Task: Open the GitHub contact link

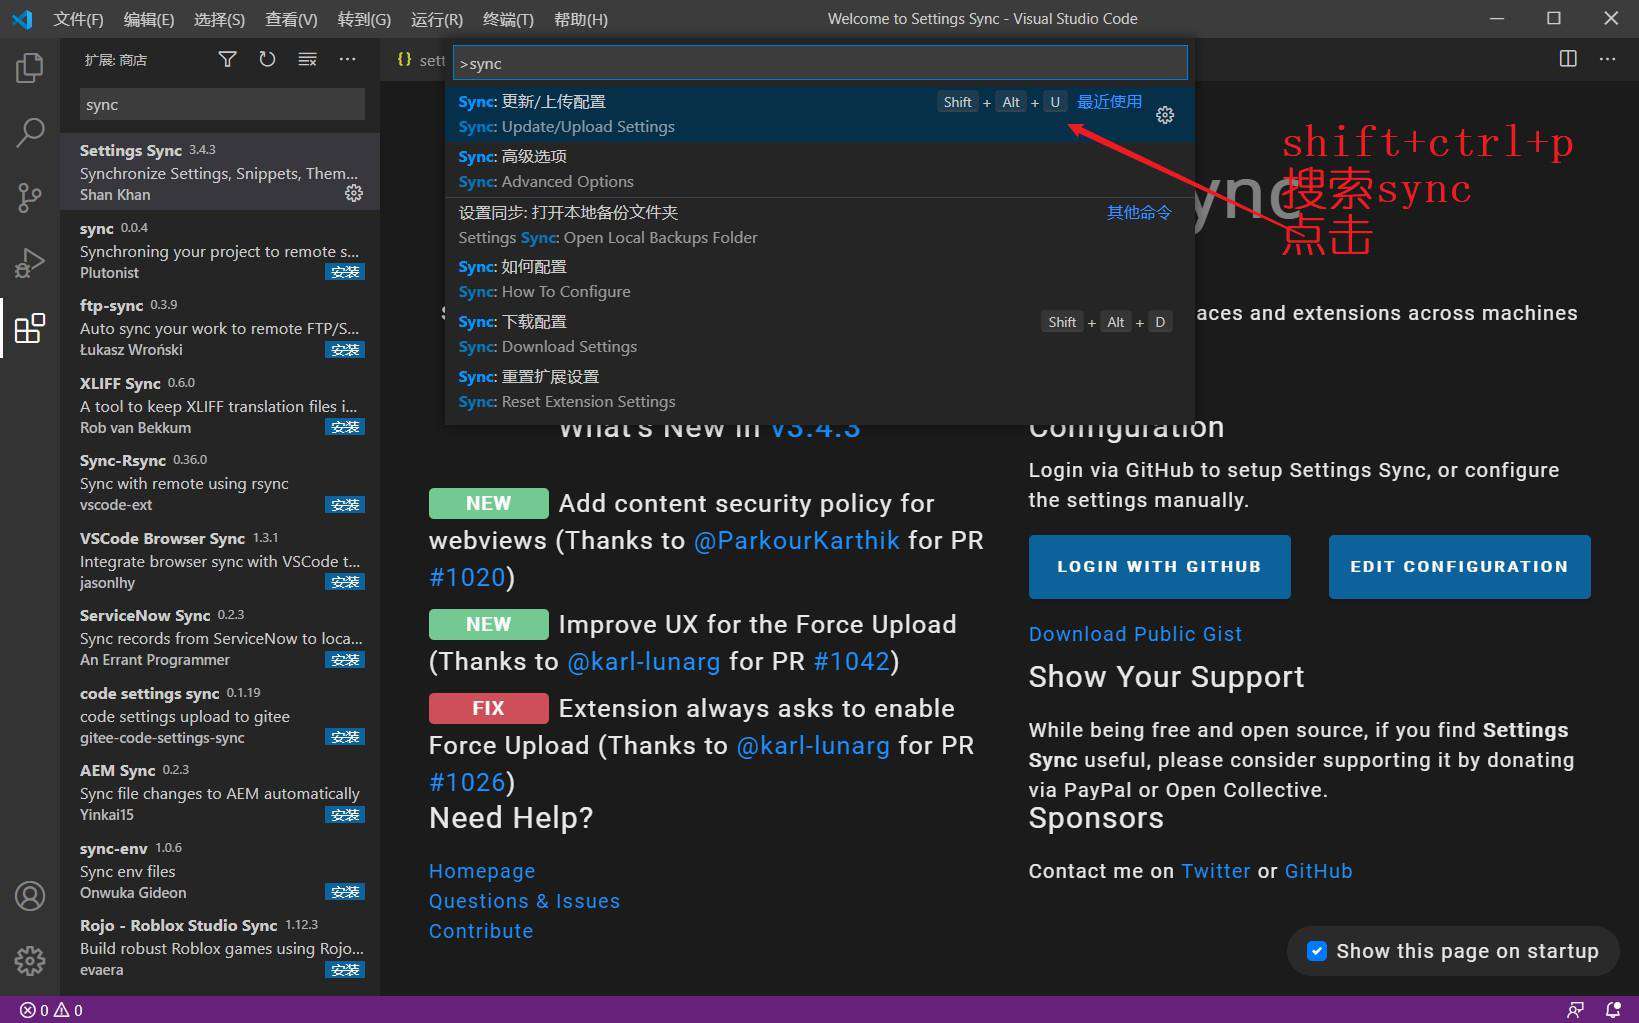Action: coord(1319,871)
